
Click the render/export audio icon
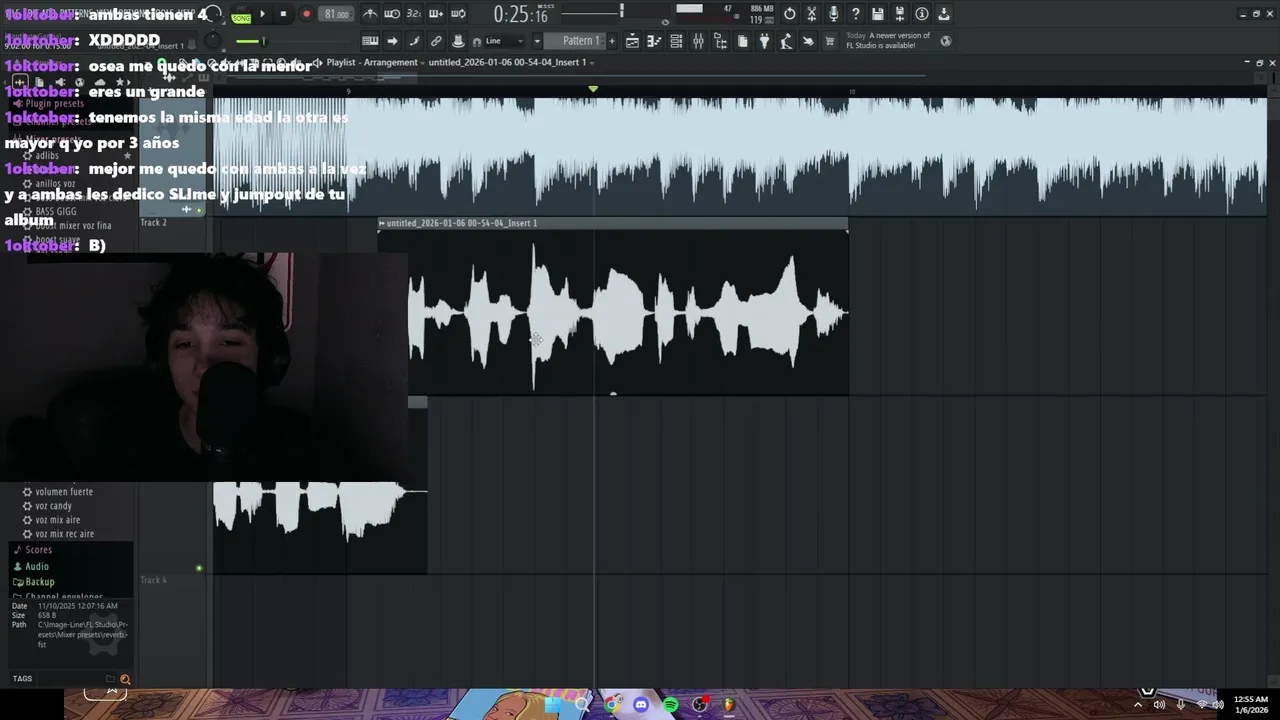click(x=900, y=14)
